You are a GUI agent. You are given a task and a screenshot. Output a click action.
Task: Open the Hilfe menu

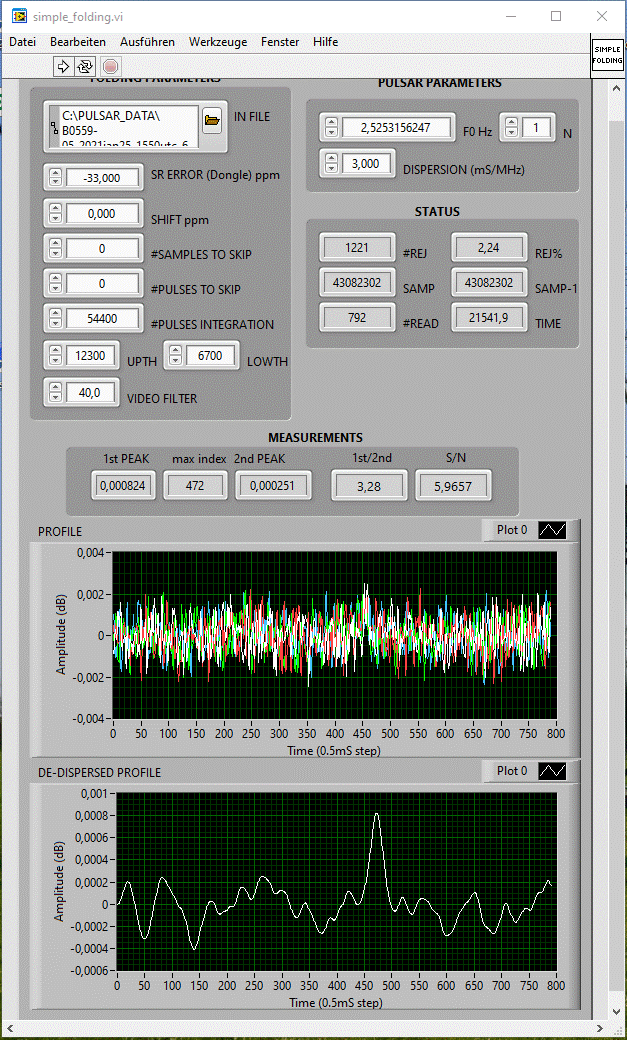(326, 42)
